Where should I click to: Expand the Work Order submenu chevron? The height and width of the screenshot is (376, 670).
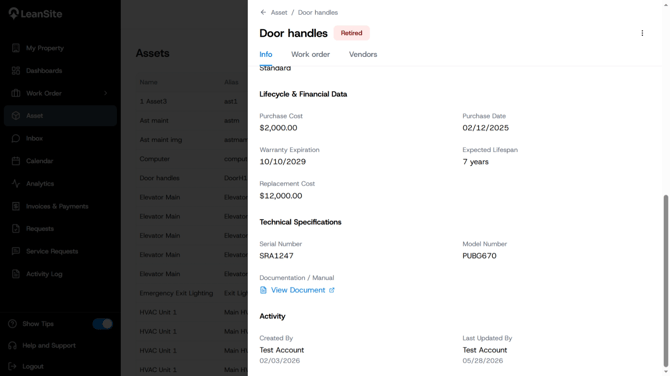(x=106, y=93)
